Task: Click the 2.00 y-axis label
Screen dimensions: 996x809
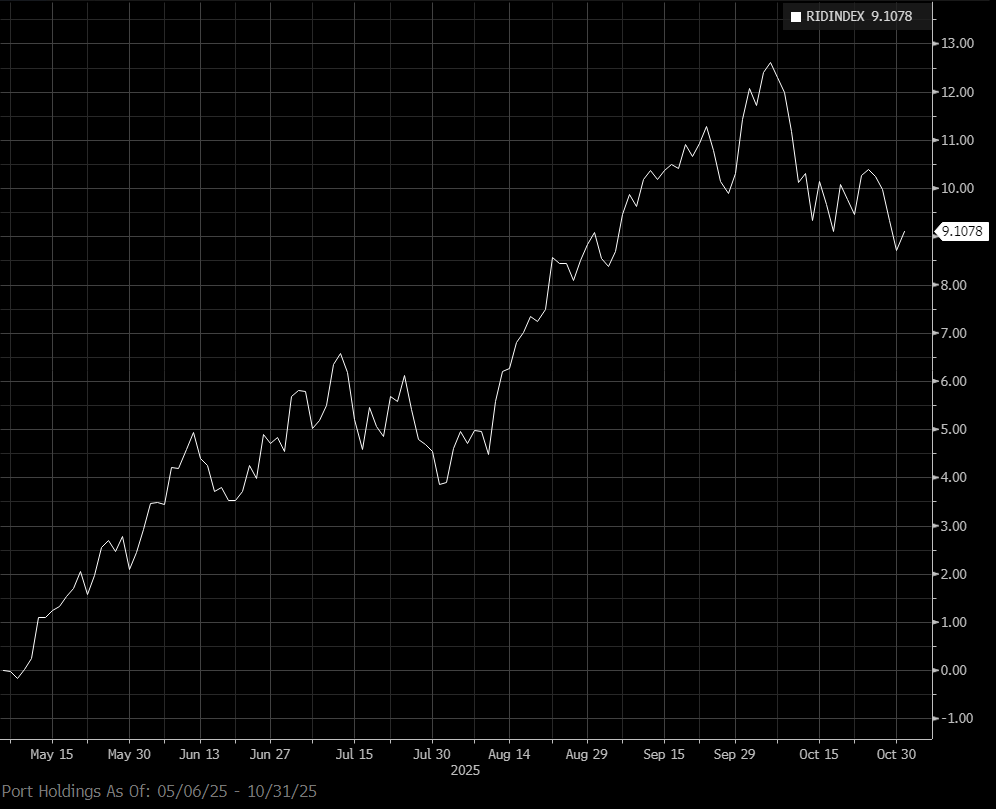Action: pos(953,574)
